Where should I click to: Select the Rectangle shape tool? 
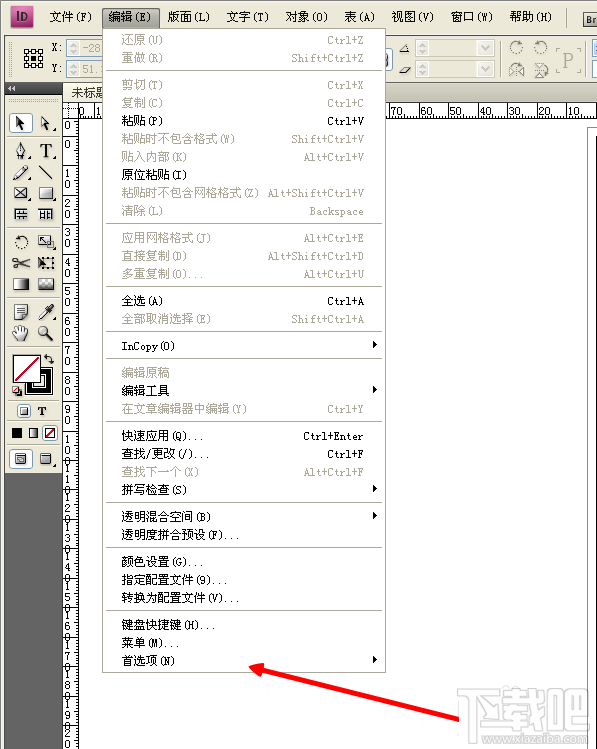coord(46,193)
